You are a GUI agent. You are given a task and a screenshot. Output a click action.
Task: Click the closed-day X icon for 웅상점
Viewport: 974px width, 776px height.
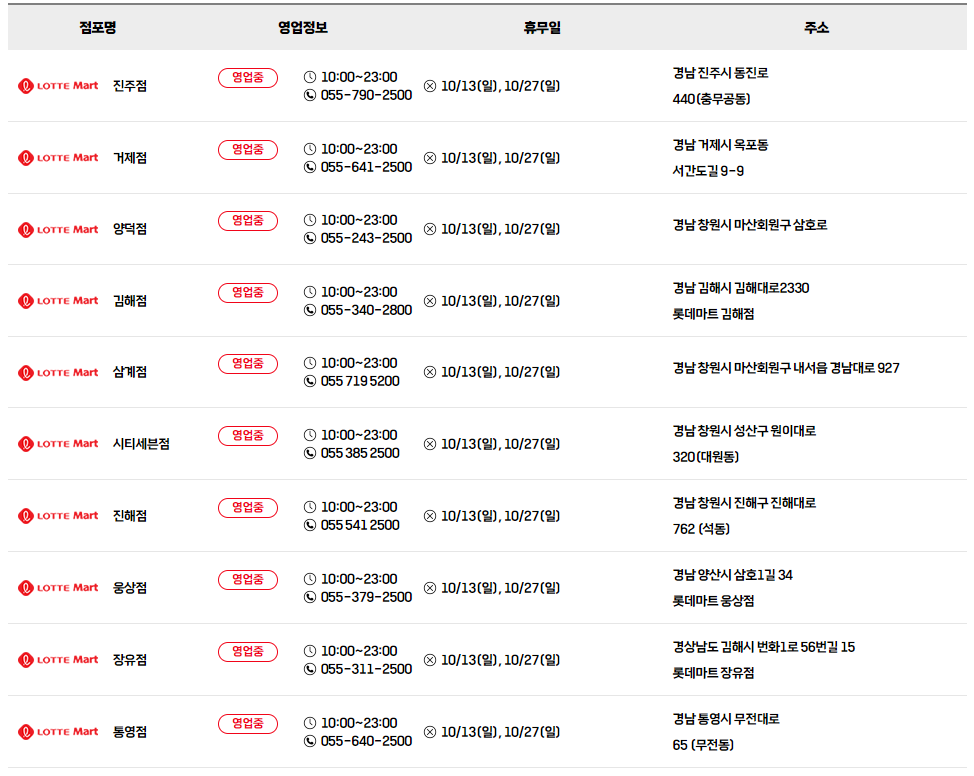click(430, 588)
